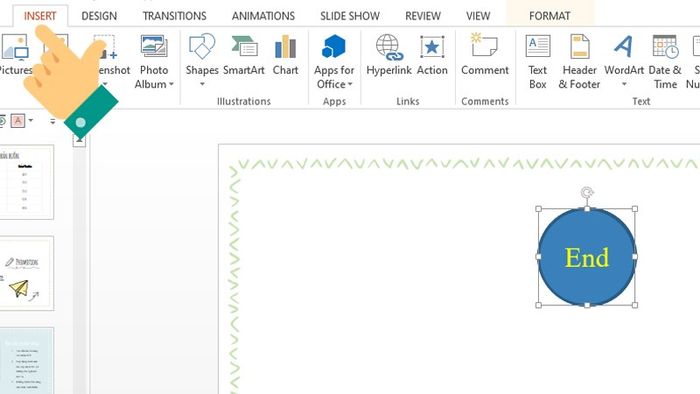
Task: Open the Shapes gallery
Action: click(x=202, y=60)
